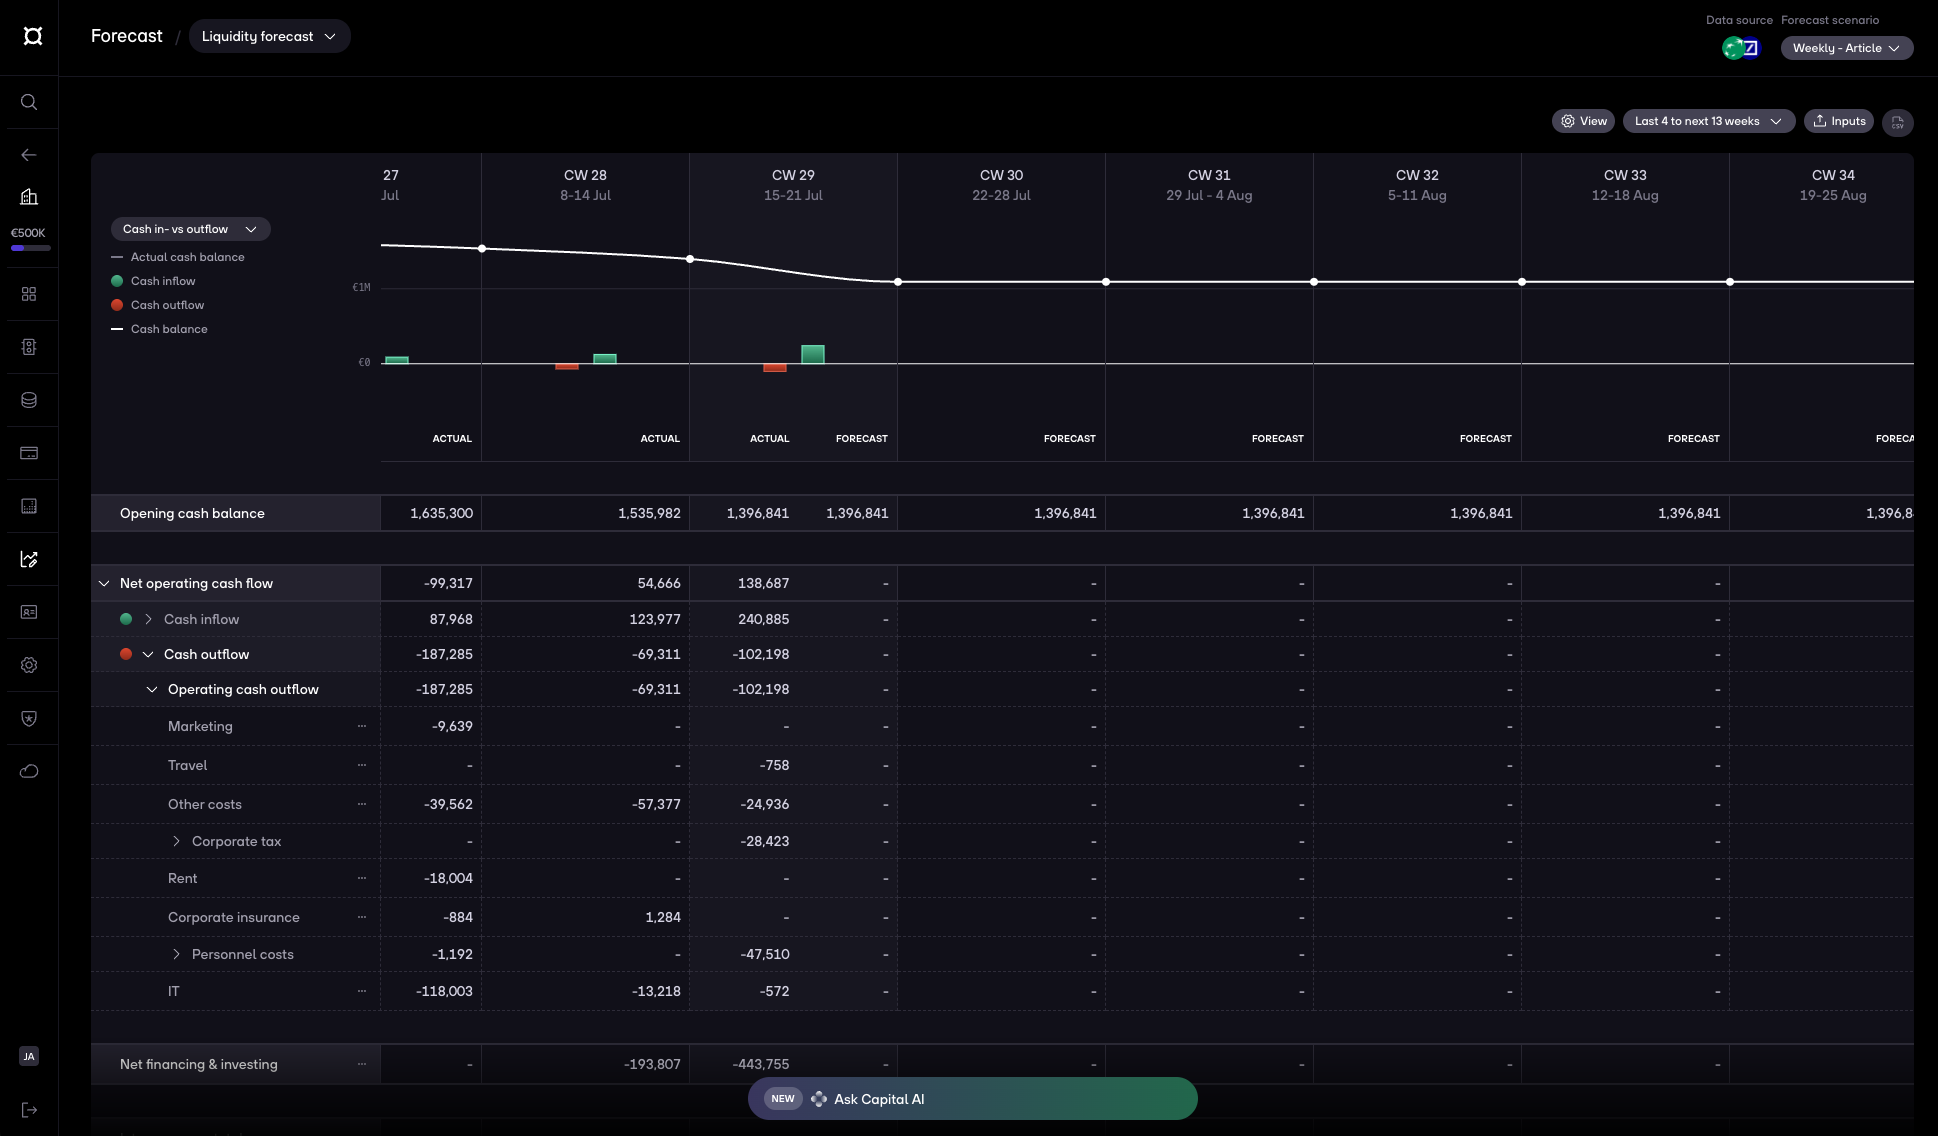The image size is (1938, 1136).
Task: Click the cloud icon in sidebar
Action: [x=29, y=771]
